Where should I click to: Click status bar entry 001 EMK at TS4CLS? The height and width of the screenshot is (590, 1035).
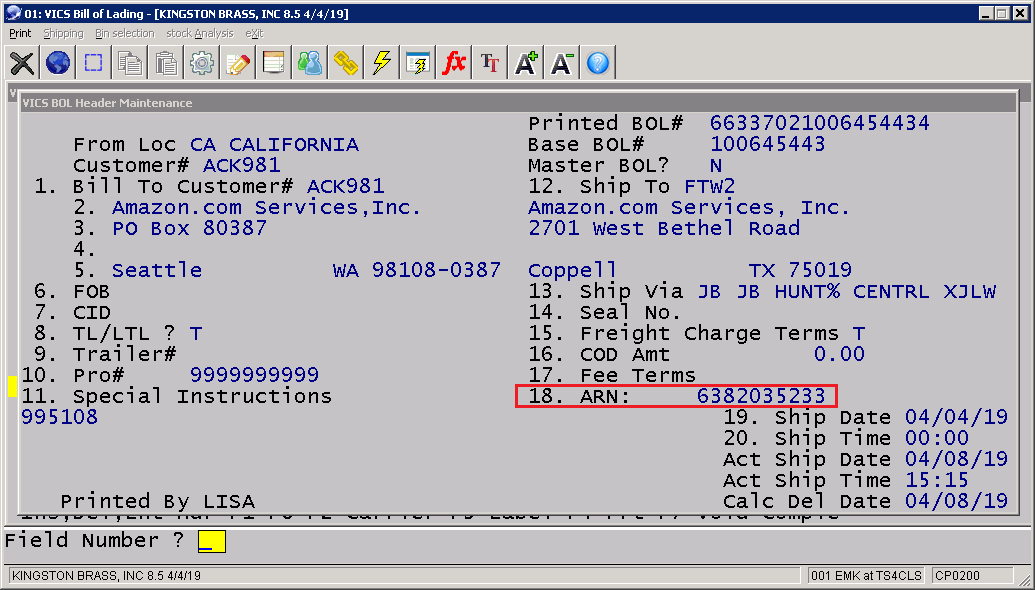pos(866,575)
